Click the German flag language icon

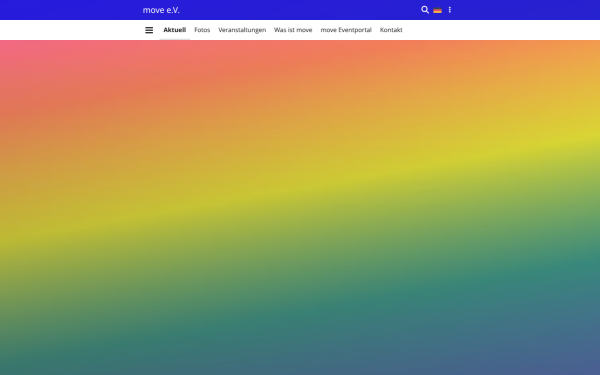point(437,10)
